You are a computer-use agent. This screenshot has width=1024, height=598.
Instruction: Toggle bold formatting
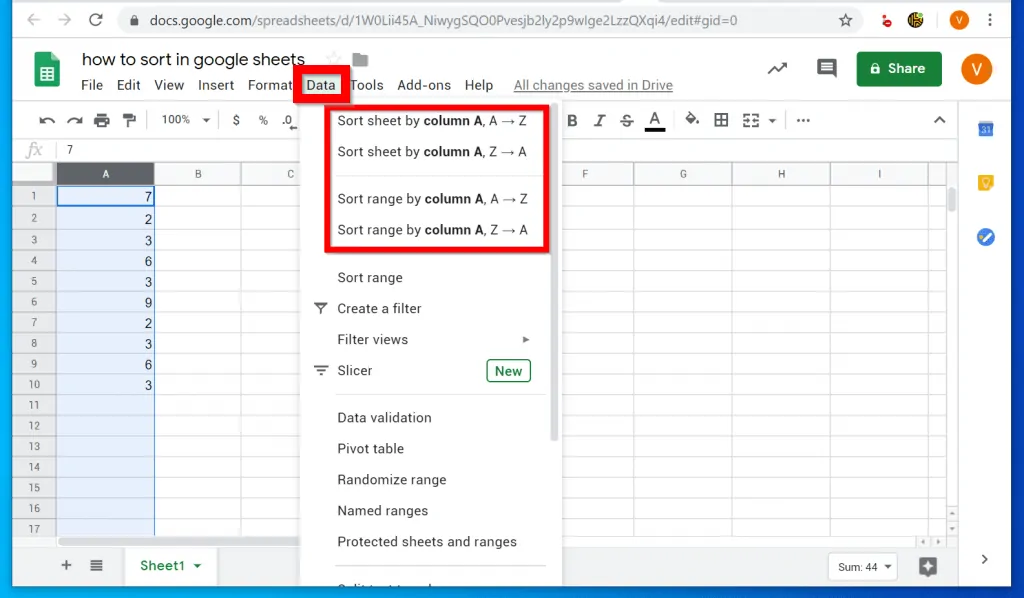point(572,120)
